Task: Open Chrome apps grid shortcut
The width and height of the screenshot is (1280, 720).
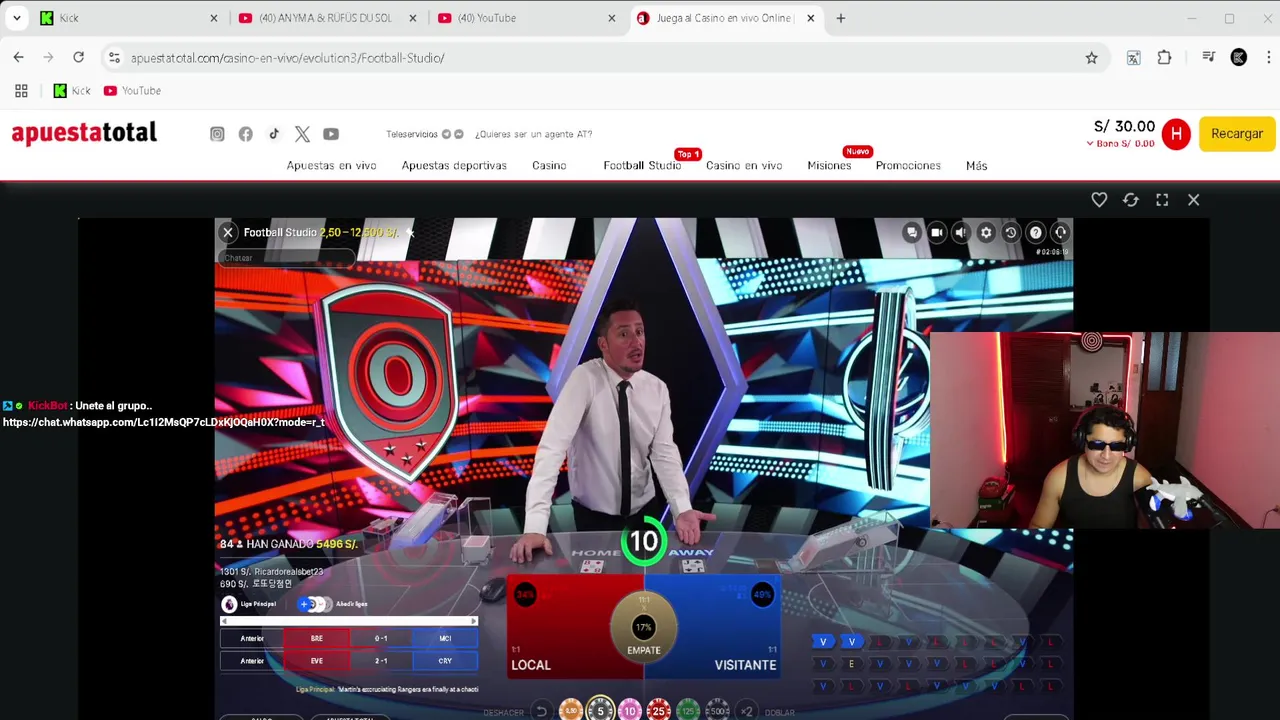Action: click(21, 91)
